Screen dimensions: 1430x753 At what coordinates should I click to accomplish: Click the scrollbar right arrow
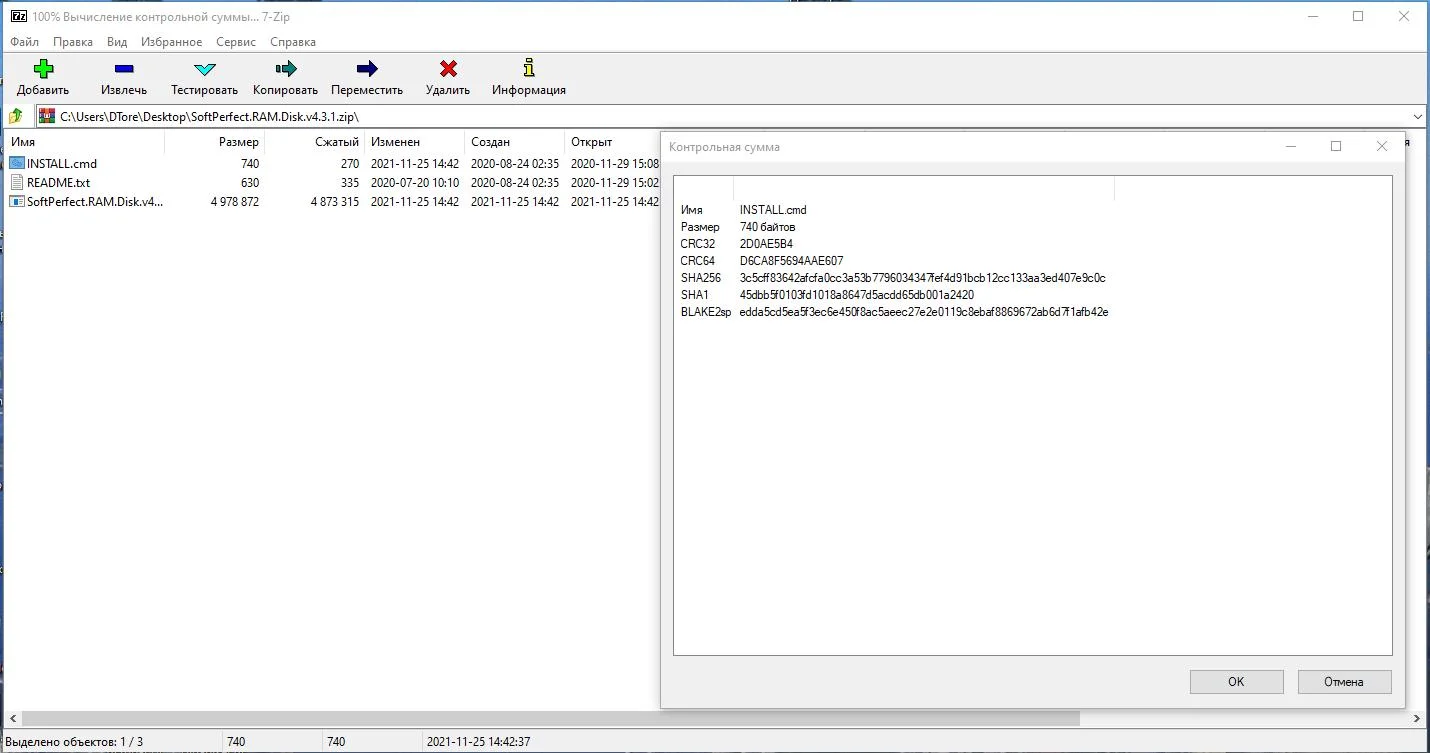coord(1417,719)
